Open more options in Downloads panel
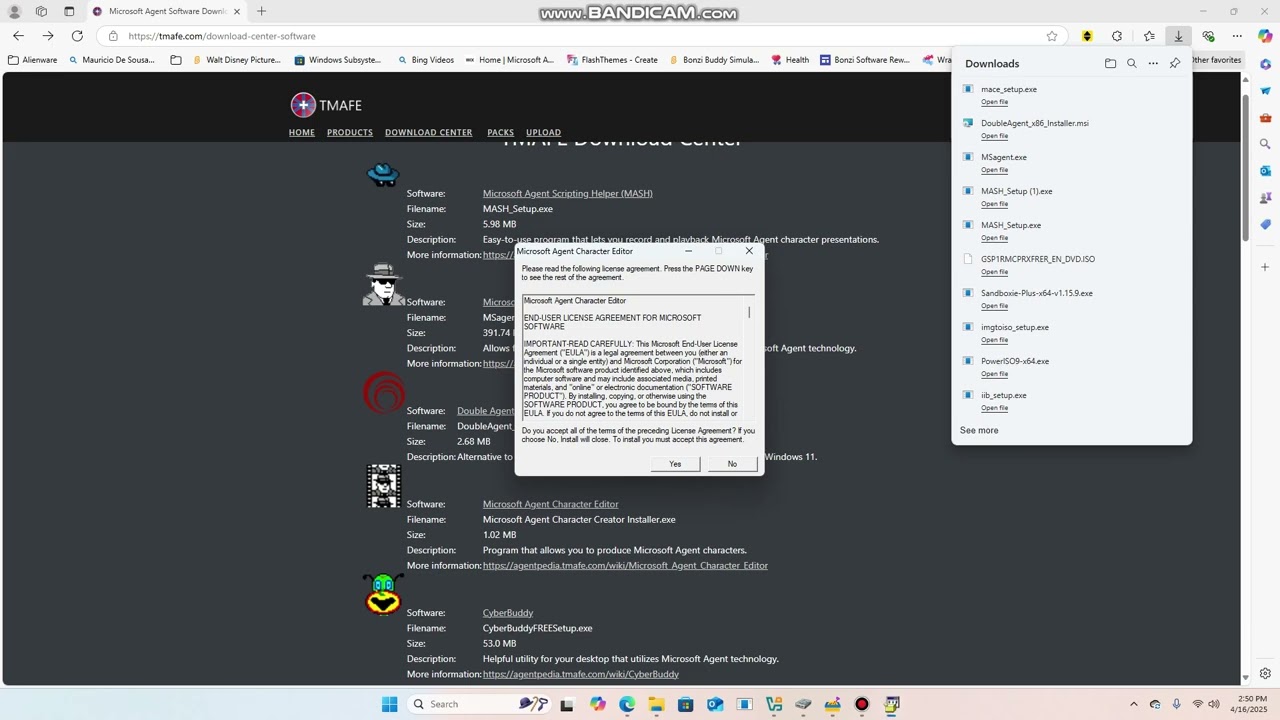 1153,63
